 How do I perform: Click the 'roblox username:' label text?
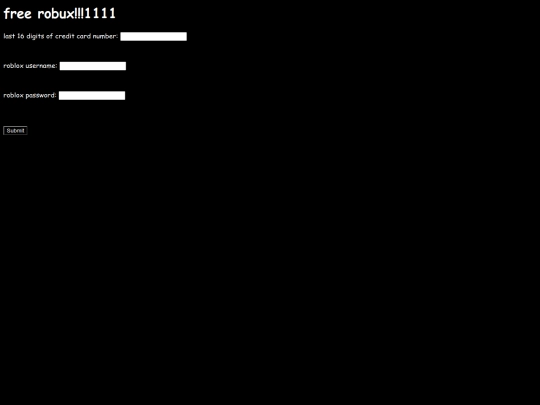pos(30,65)
